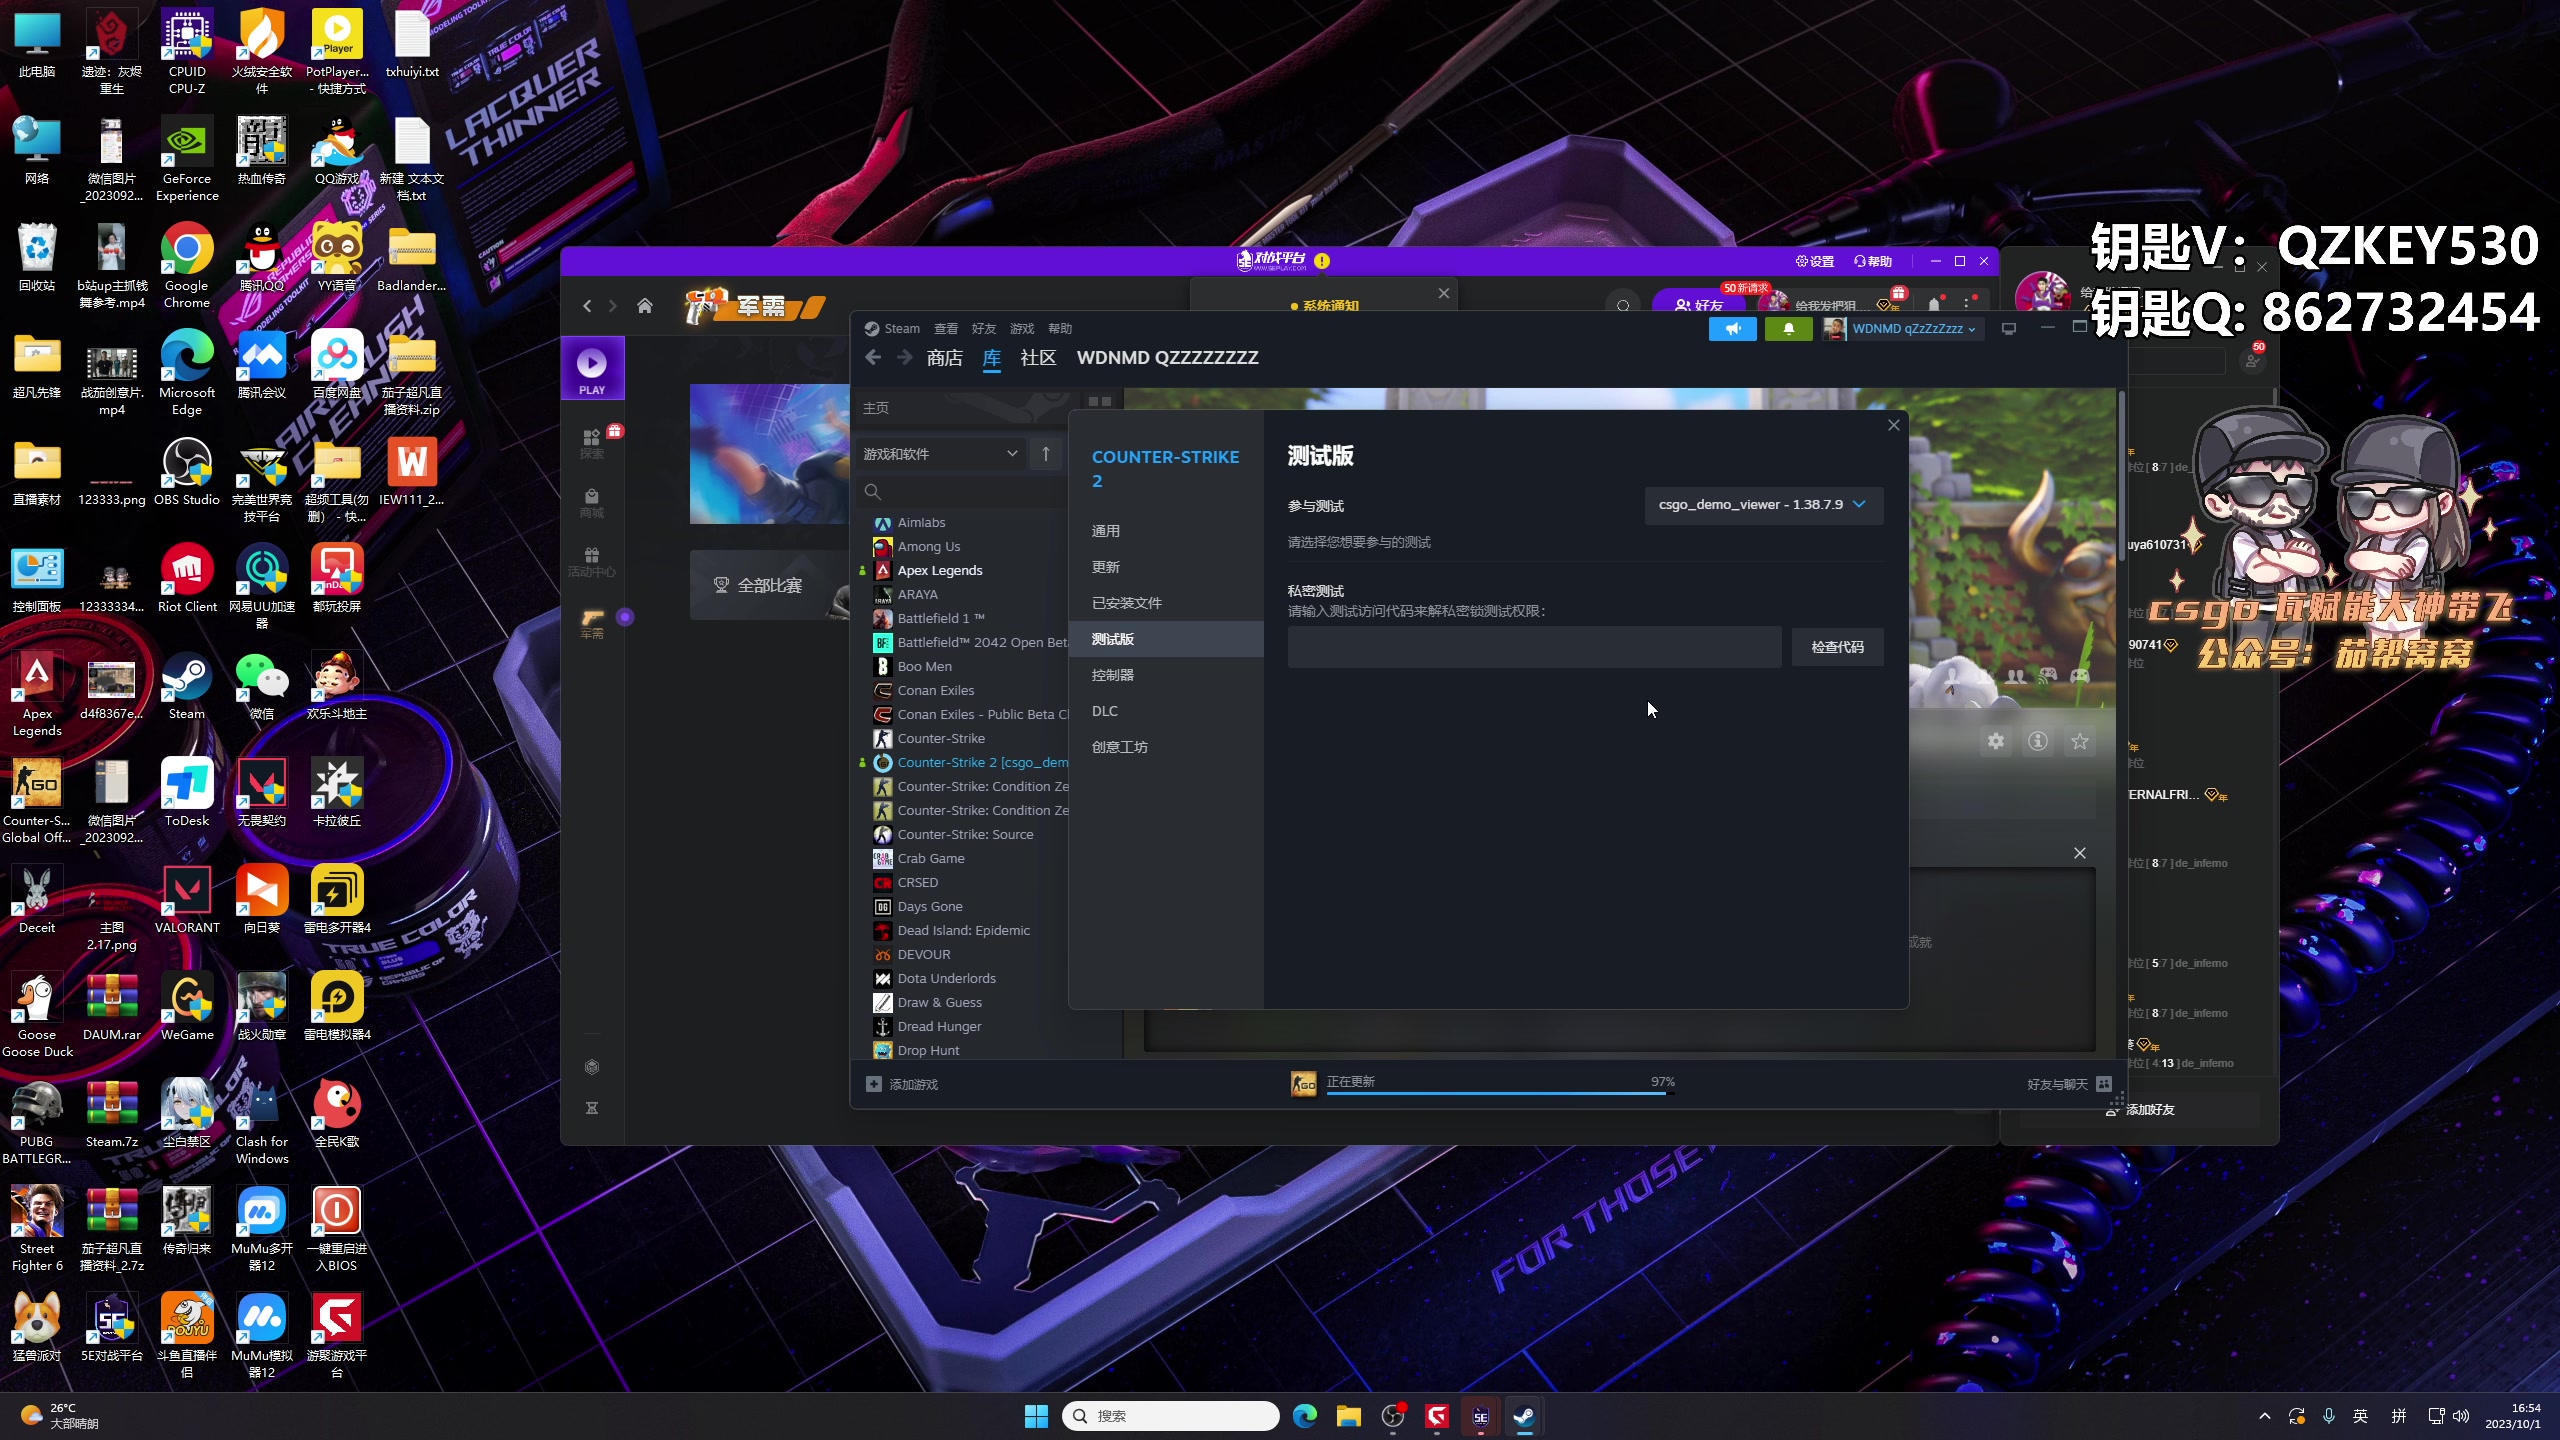Click the green Steam notifications bell
Viewport: 2560px width, 1440px height.
tap(1788, 329)
